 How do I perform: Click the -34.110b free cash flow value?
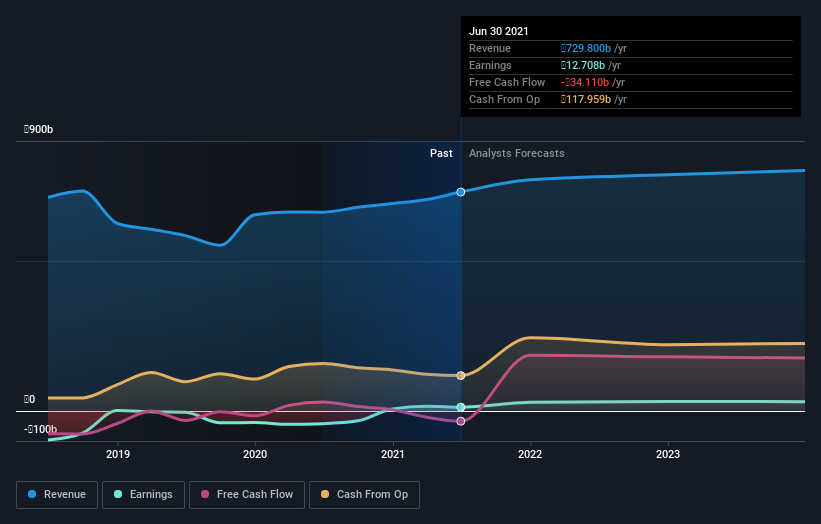point(585,82)
